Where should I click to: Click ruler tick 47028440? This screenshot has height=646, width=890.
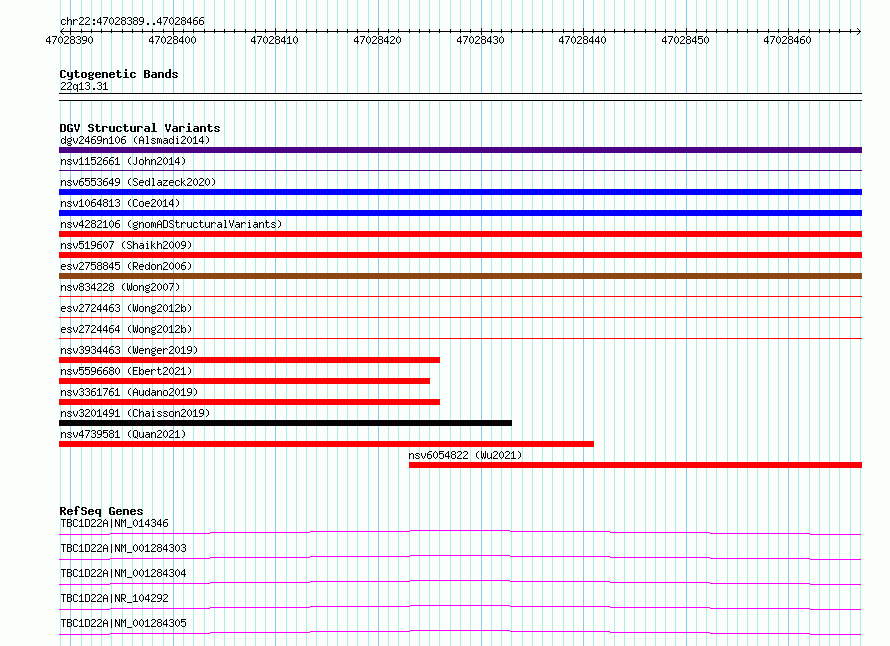tap(582, 40)
